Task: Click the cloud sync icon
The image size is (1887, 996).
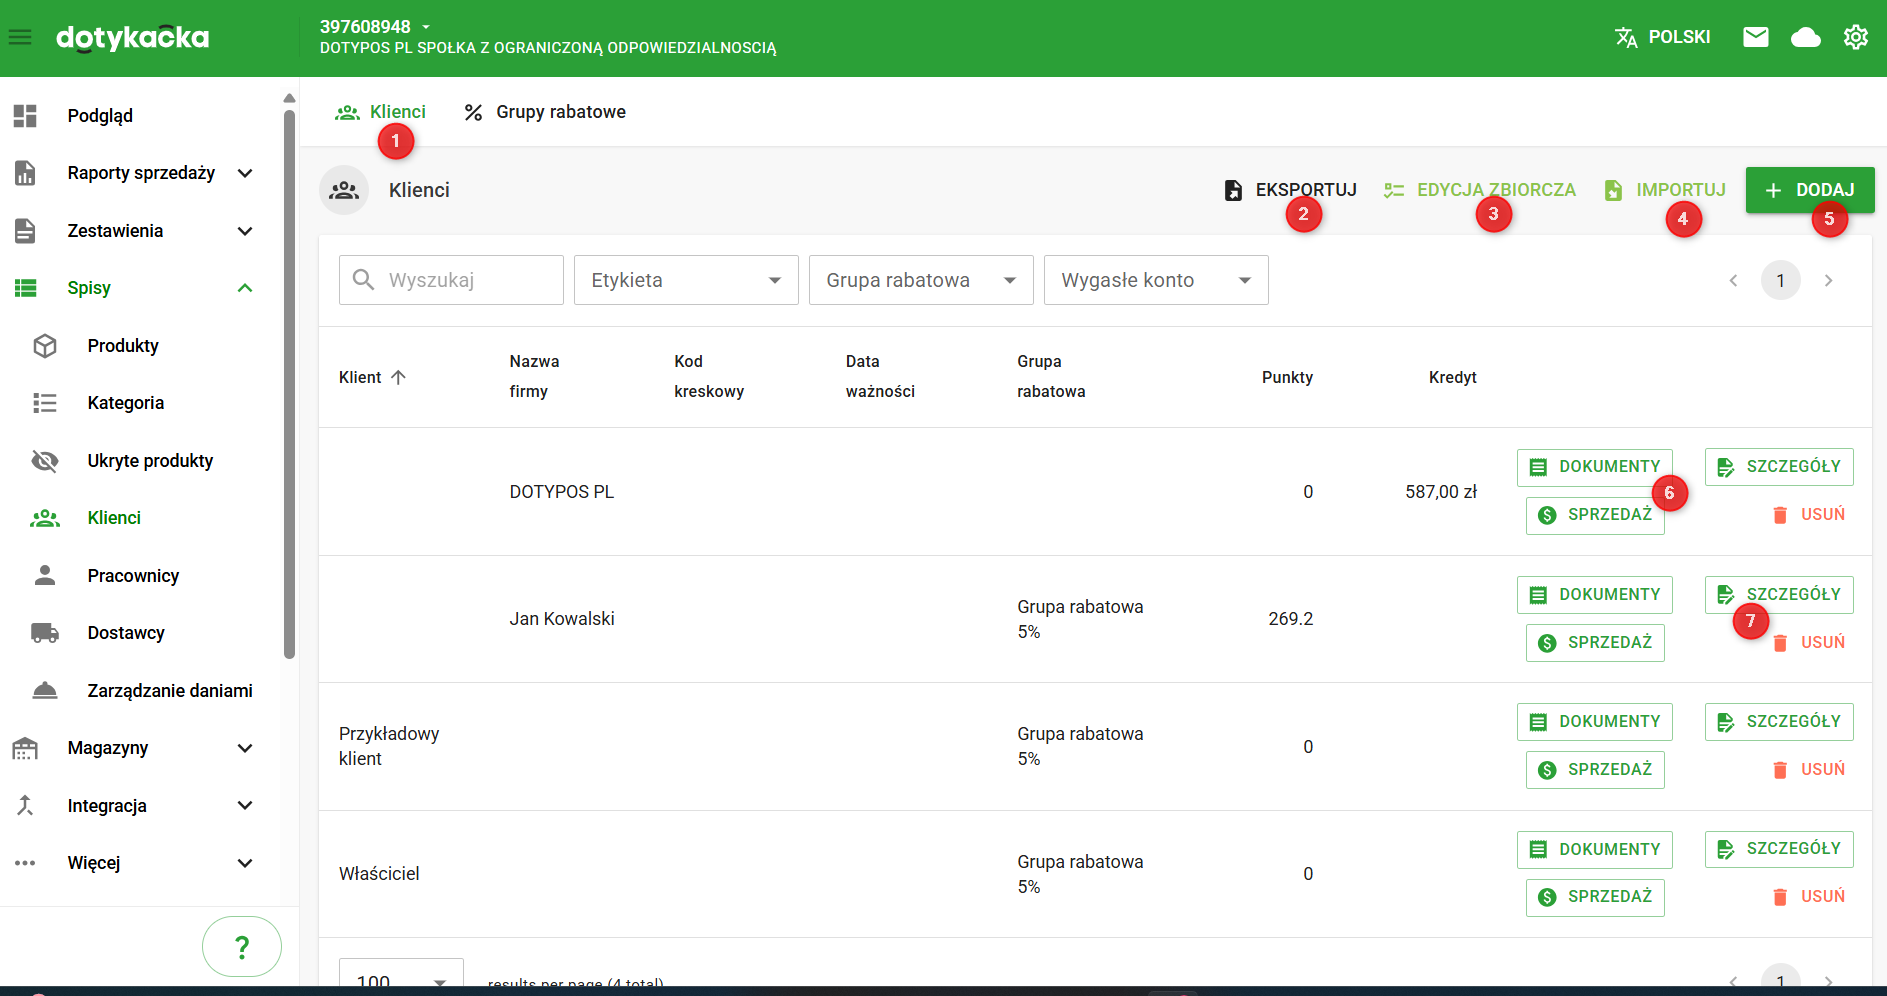Action: pos(1805,38)
